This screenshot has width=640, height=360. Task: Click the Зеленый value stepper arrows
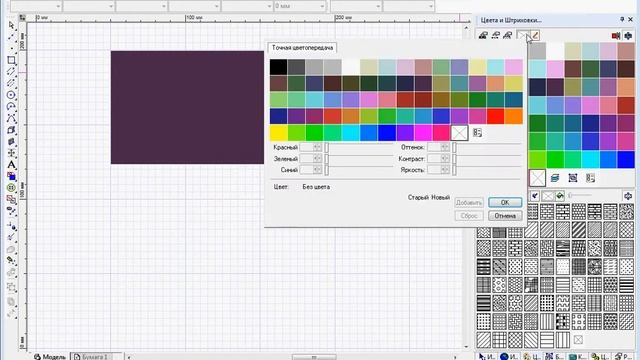(x=317, y=158)
